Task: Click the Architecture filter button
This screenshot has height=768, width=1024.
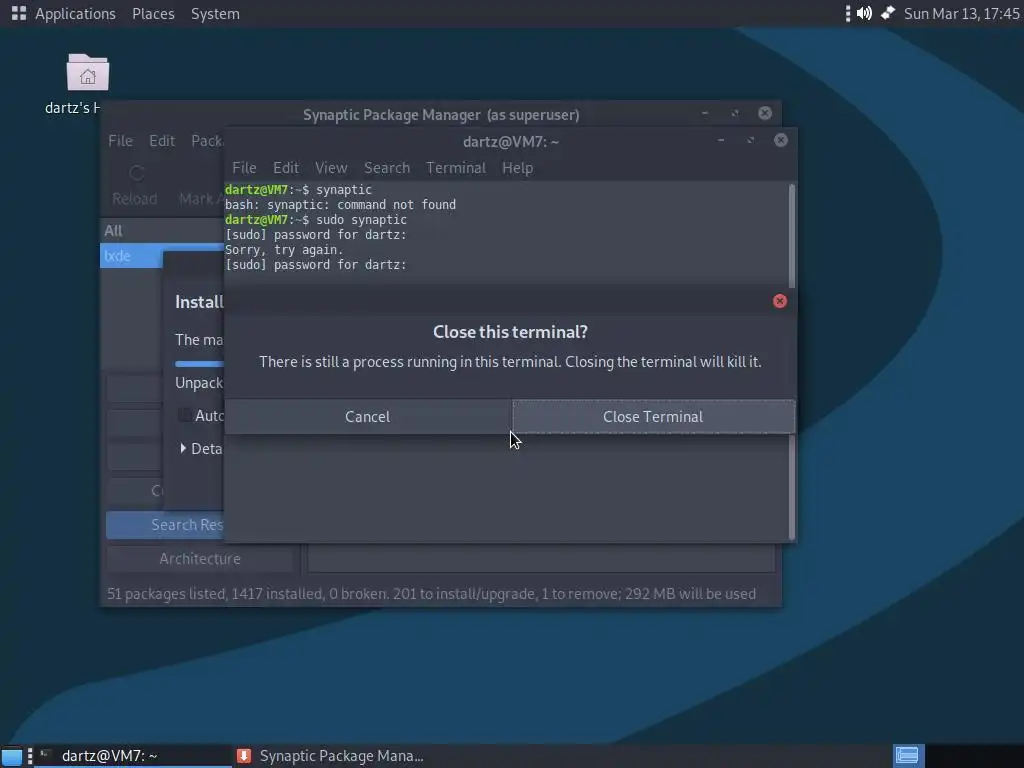Action: (x=200, y=559)
